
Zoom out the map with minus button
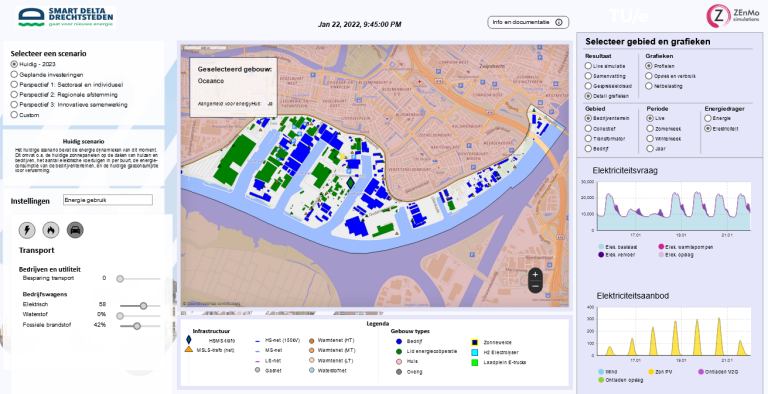click(x=535, y=286)
